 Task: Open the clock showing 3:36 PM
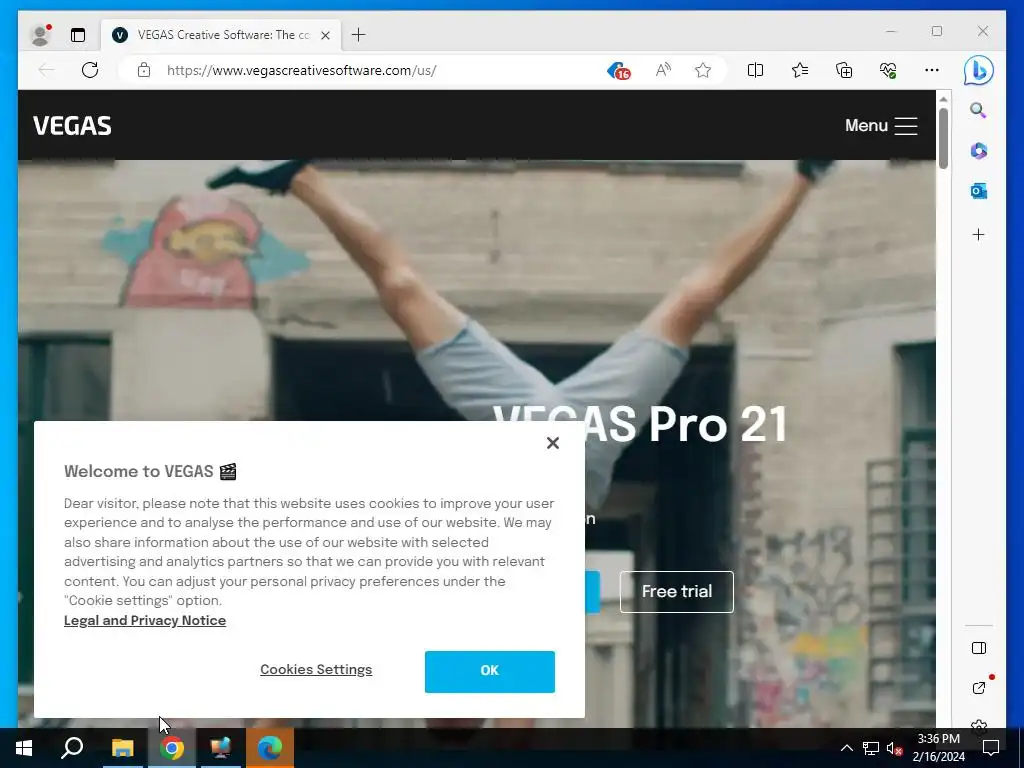pos(938,748)
